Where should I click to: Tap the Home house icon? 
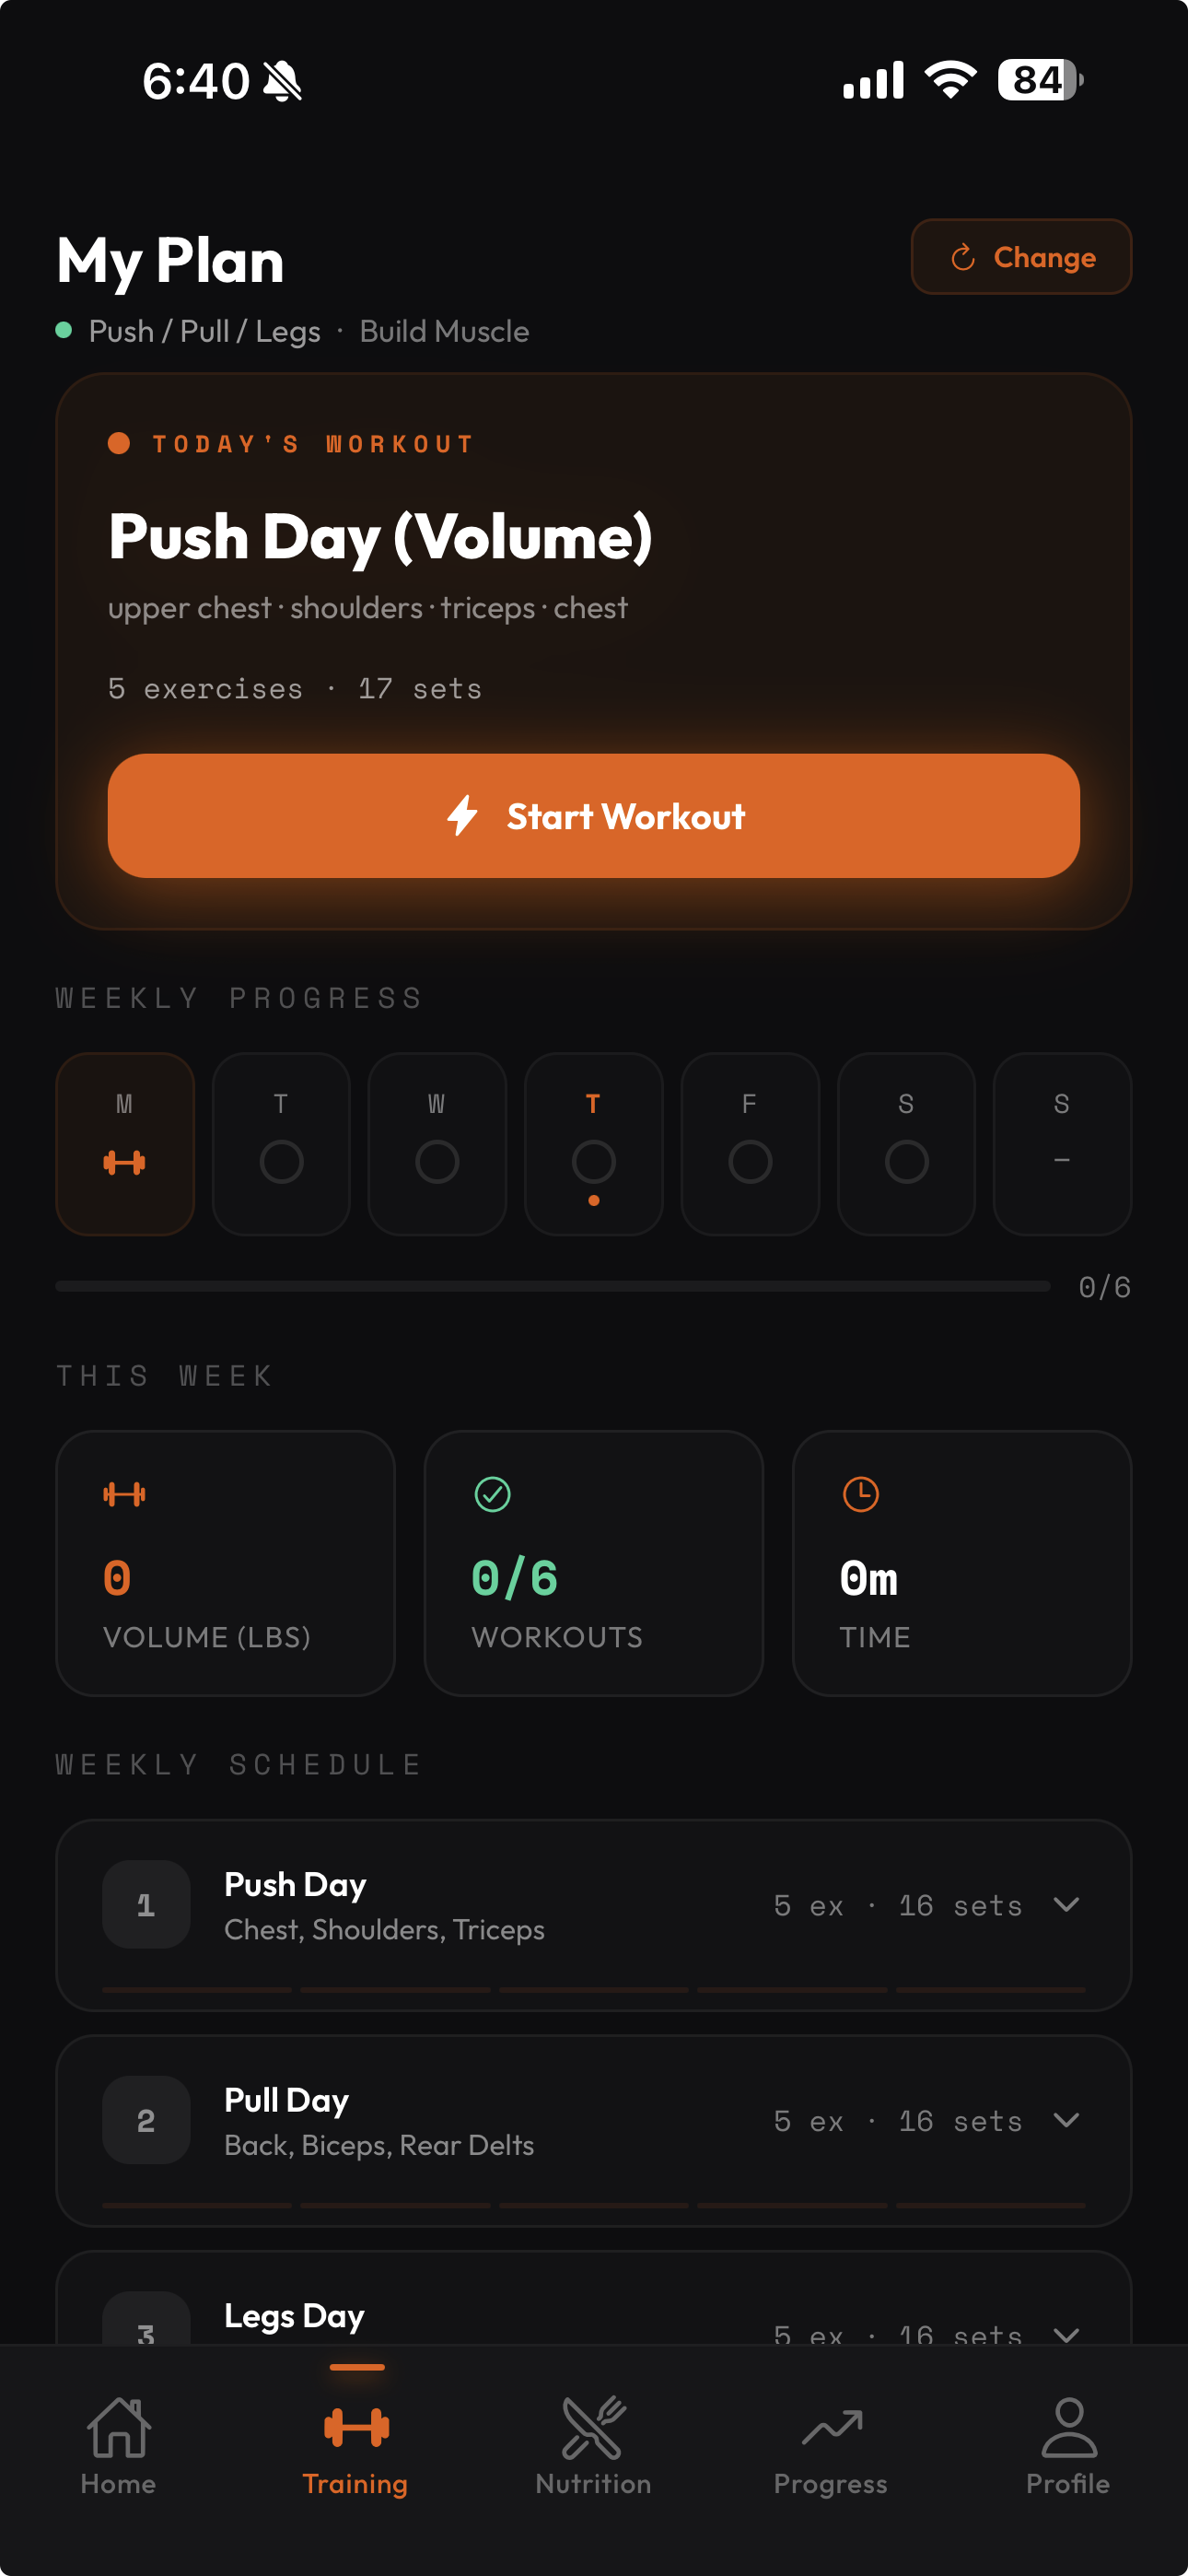(118, 2426)
